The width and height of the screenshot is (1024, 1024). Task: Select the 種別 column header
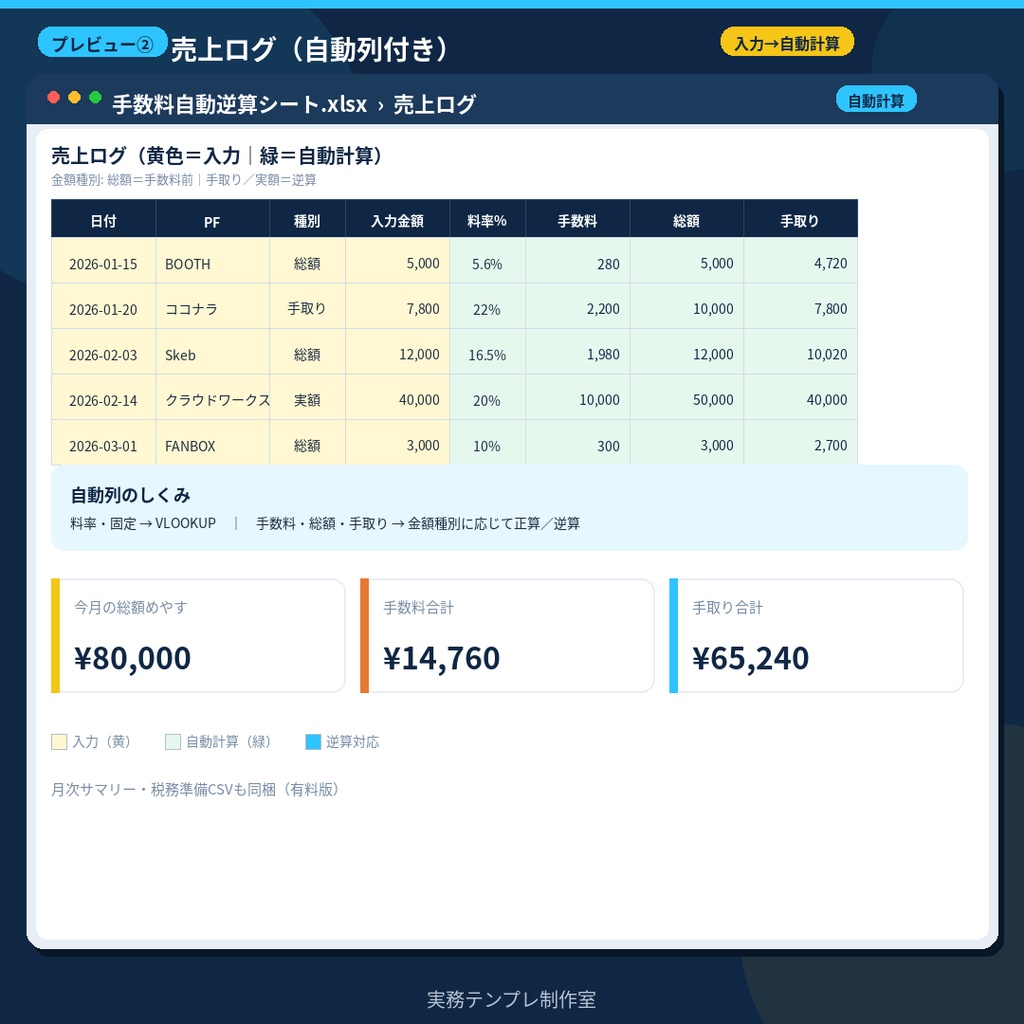307,219
